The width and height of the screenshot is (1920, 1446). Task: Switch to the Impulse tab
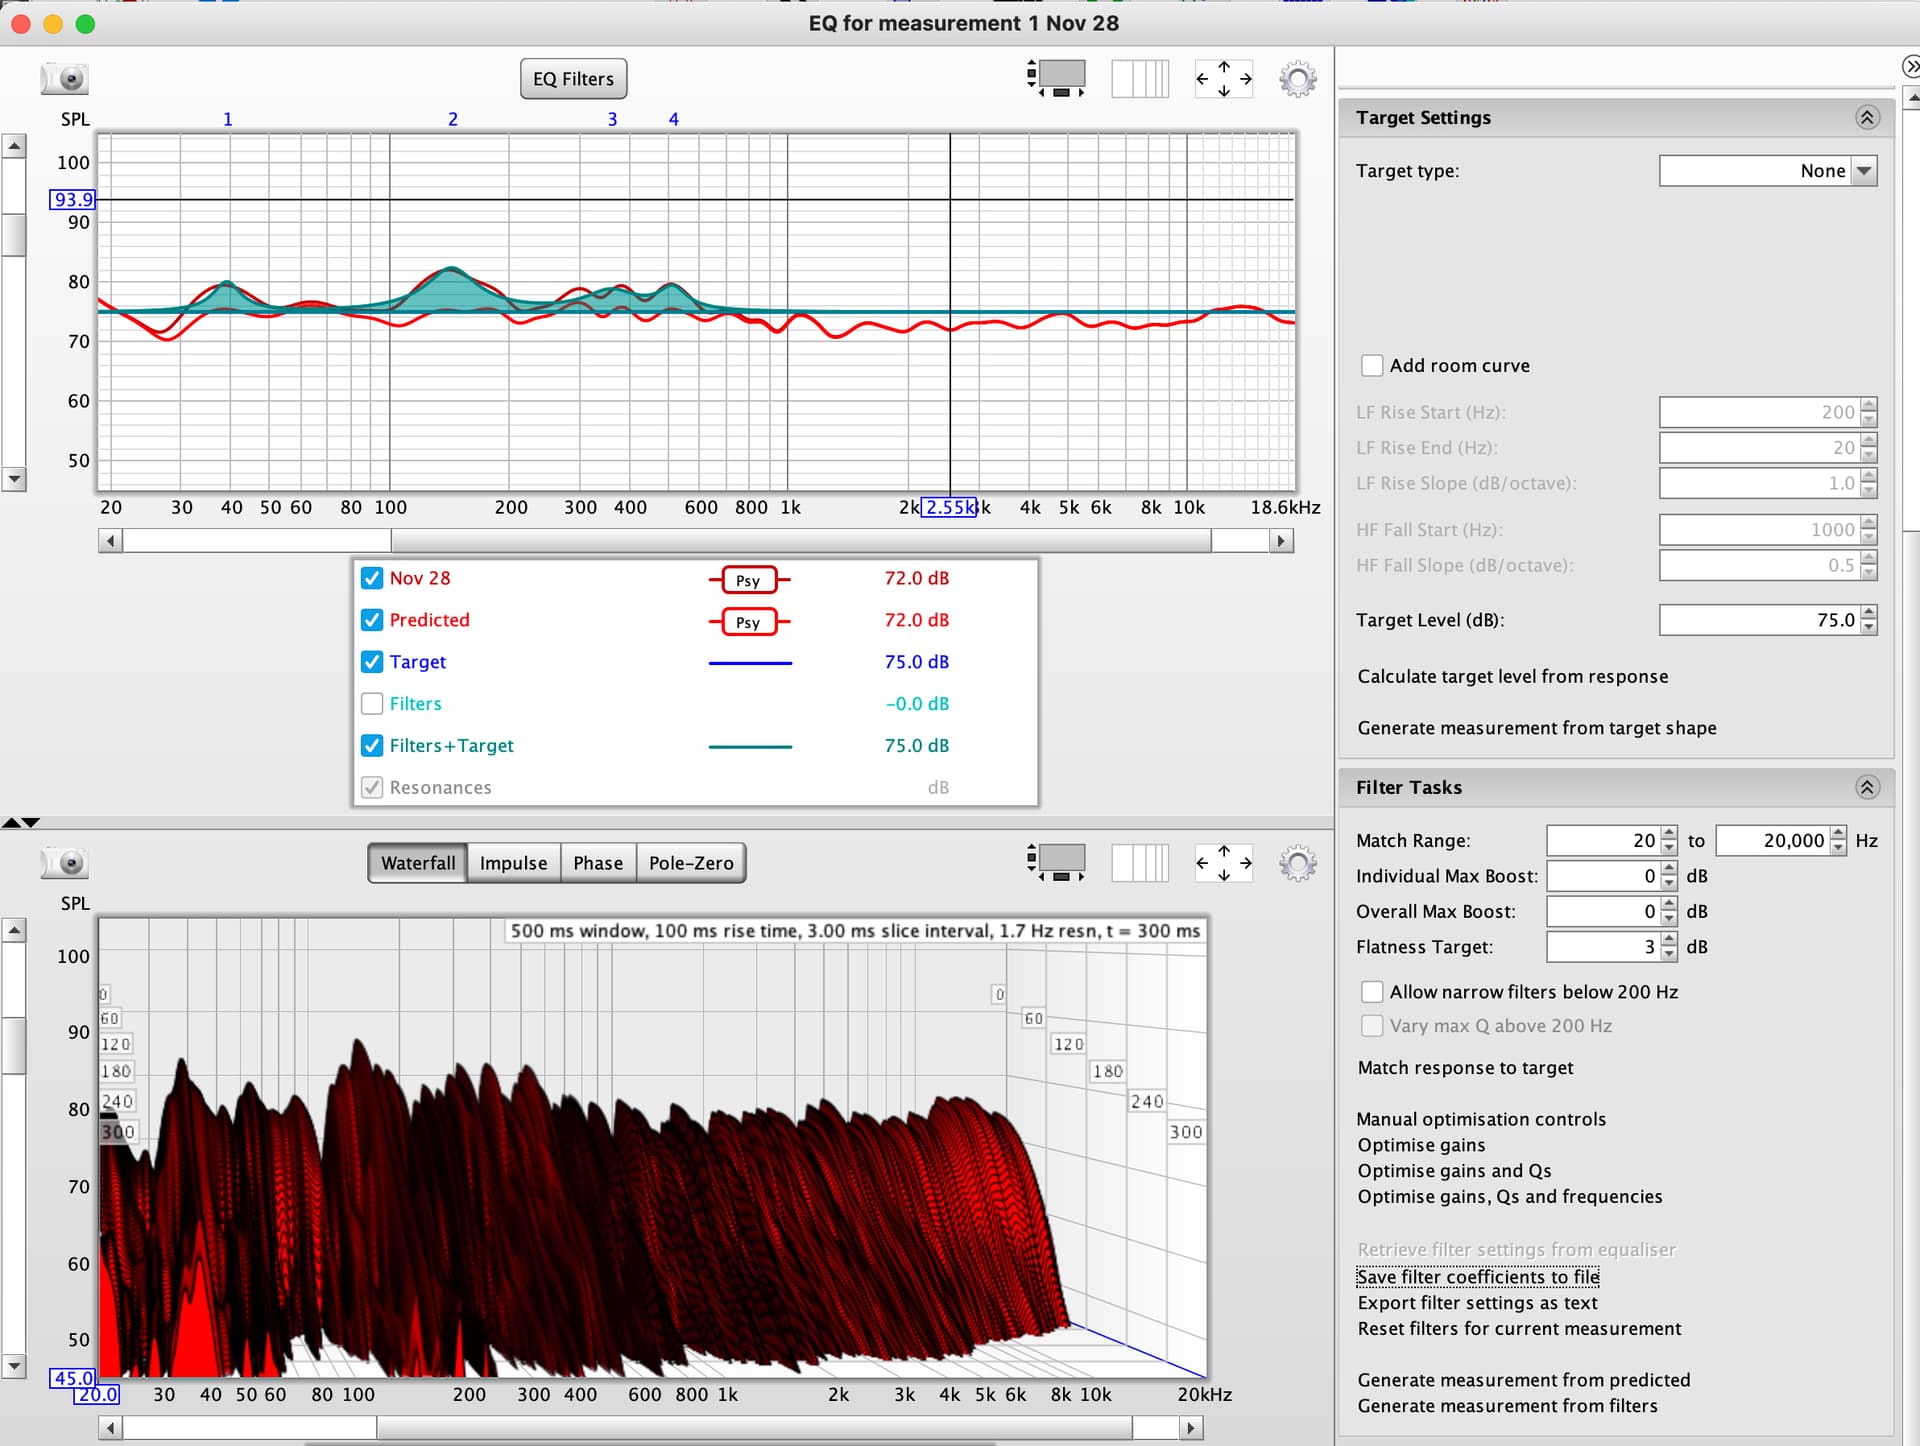(x=513, y=863)
